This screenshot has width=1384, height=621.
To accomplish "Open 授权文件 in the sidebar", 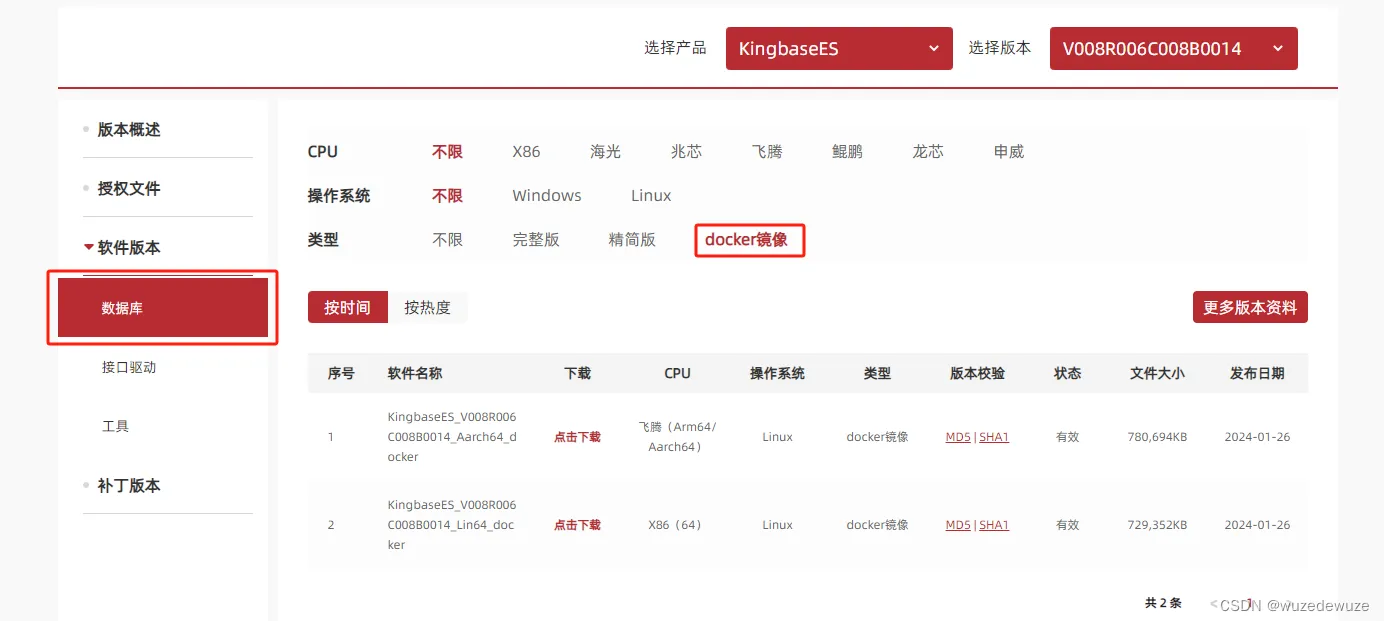I will click(x=129, y=188).
